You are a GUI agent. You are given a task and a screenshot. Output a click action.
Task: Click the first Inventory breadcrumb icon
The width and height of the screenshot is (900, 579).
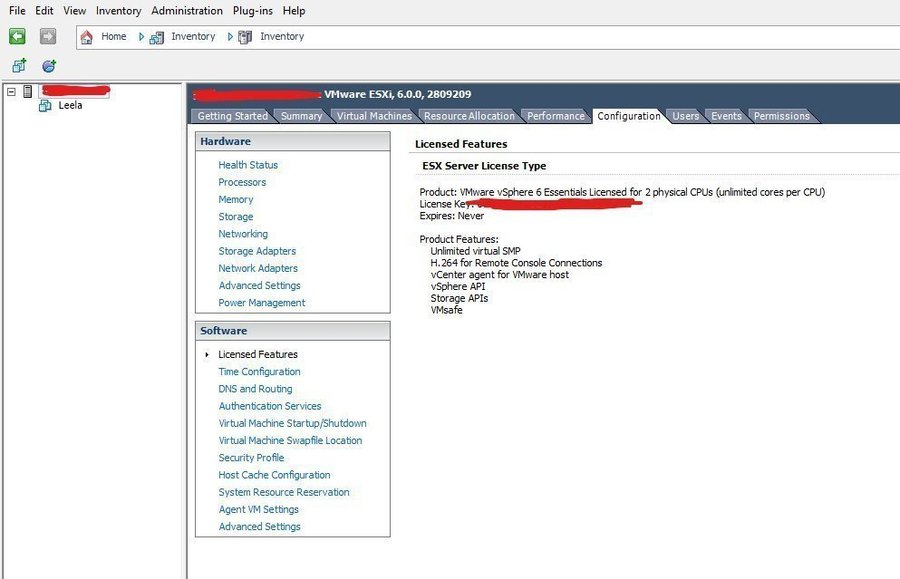pyautogui.click(x=157, y=37)
